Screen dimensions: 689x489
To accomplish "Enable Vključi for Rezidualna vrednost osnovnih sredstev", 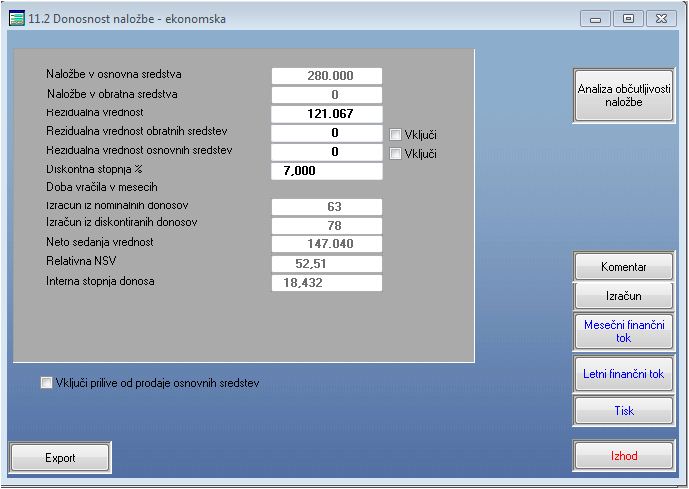I will [395, 154].
